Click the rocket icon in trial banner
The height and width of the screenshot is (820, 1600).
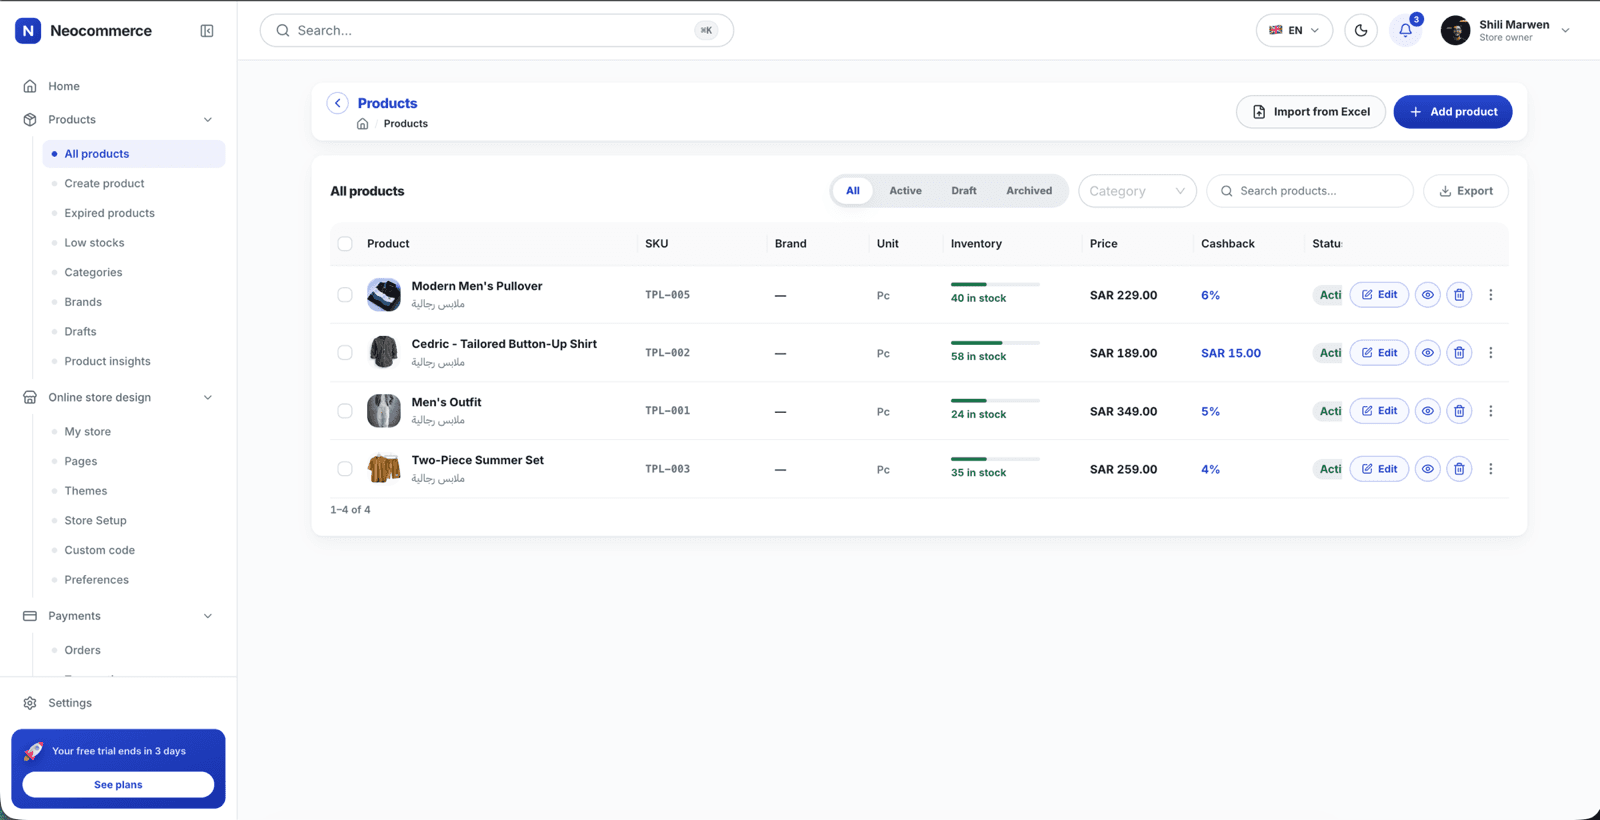coord(34,751)
